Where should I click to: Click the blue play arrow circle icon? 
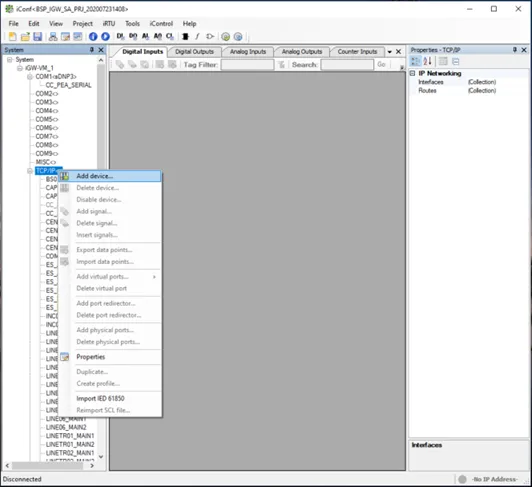point(106,36)
